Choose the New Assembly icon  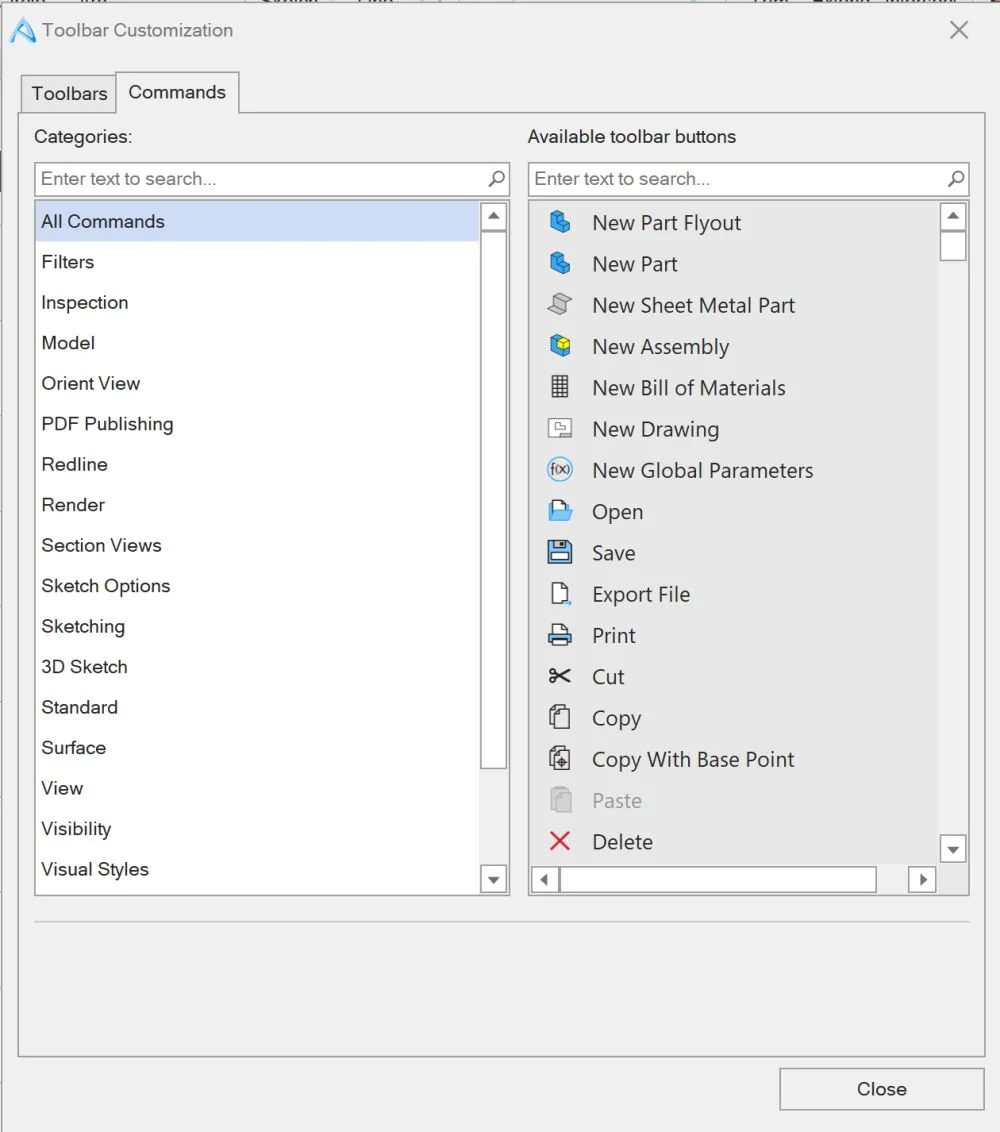coord(560,346)
